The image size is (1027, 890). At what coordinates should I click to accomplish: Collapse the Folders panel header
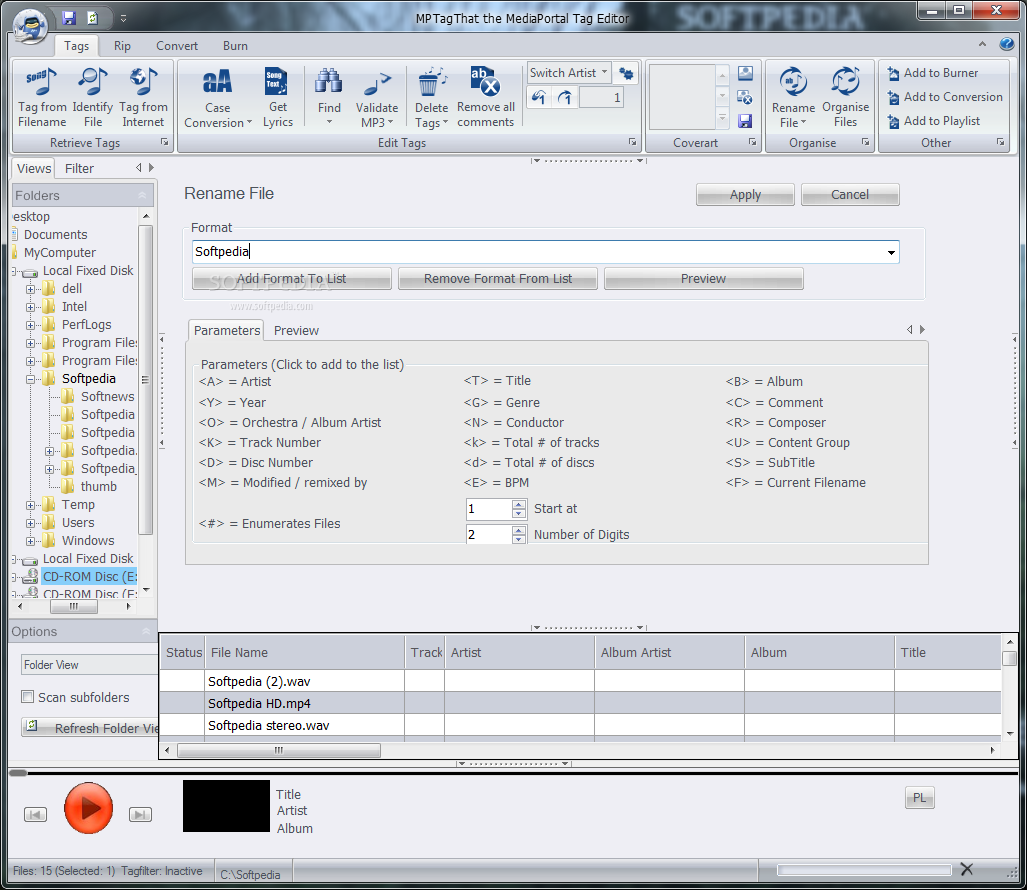pyautogui.click(x=142, y=195)
